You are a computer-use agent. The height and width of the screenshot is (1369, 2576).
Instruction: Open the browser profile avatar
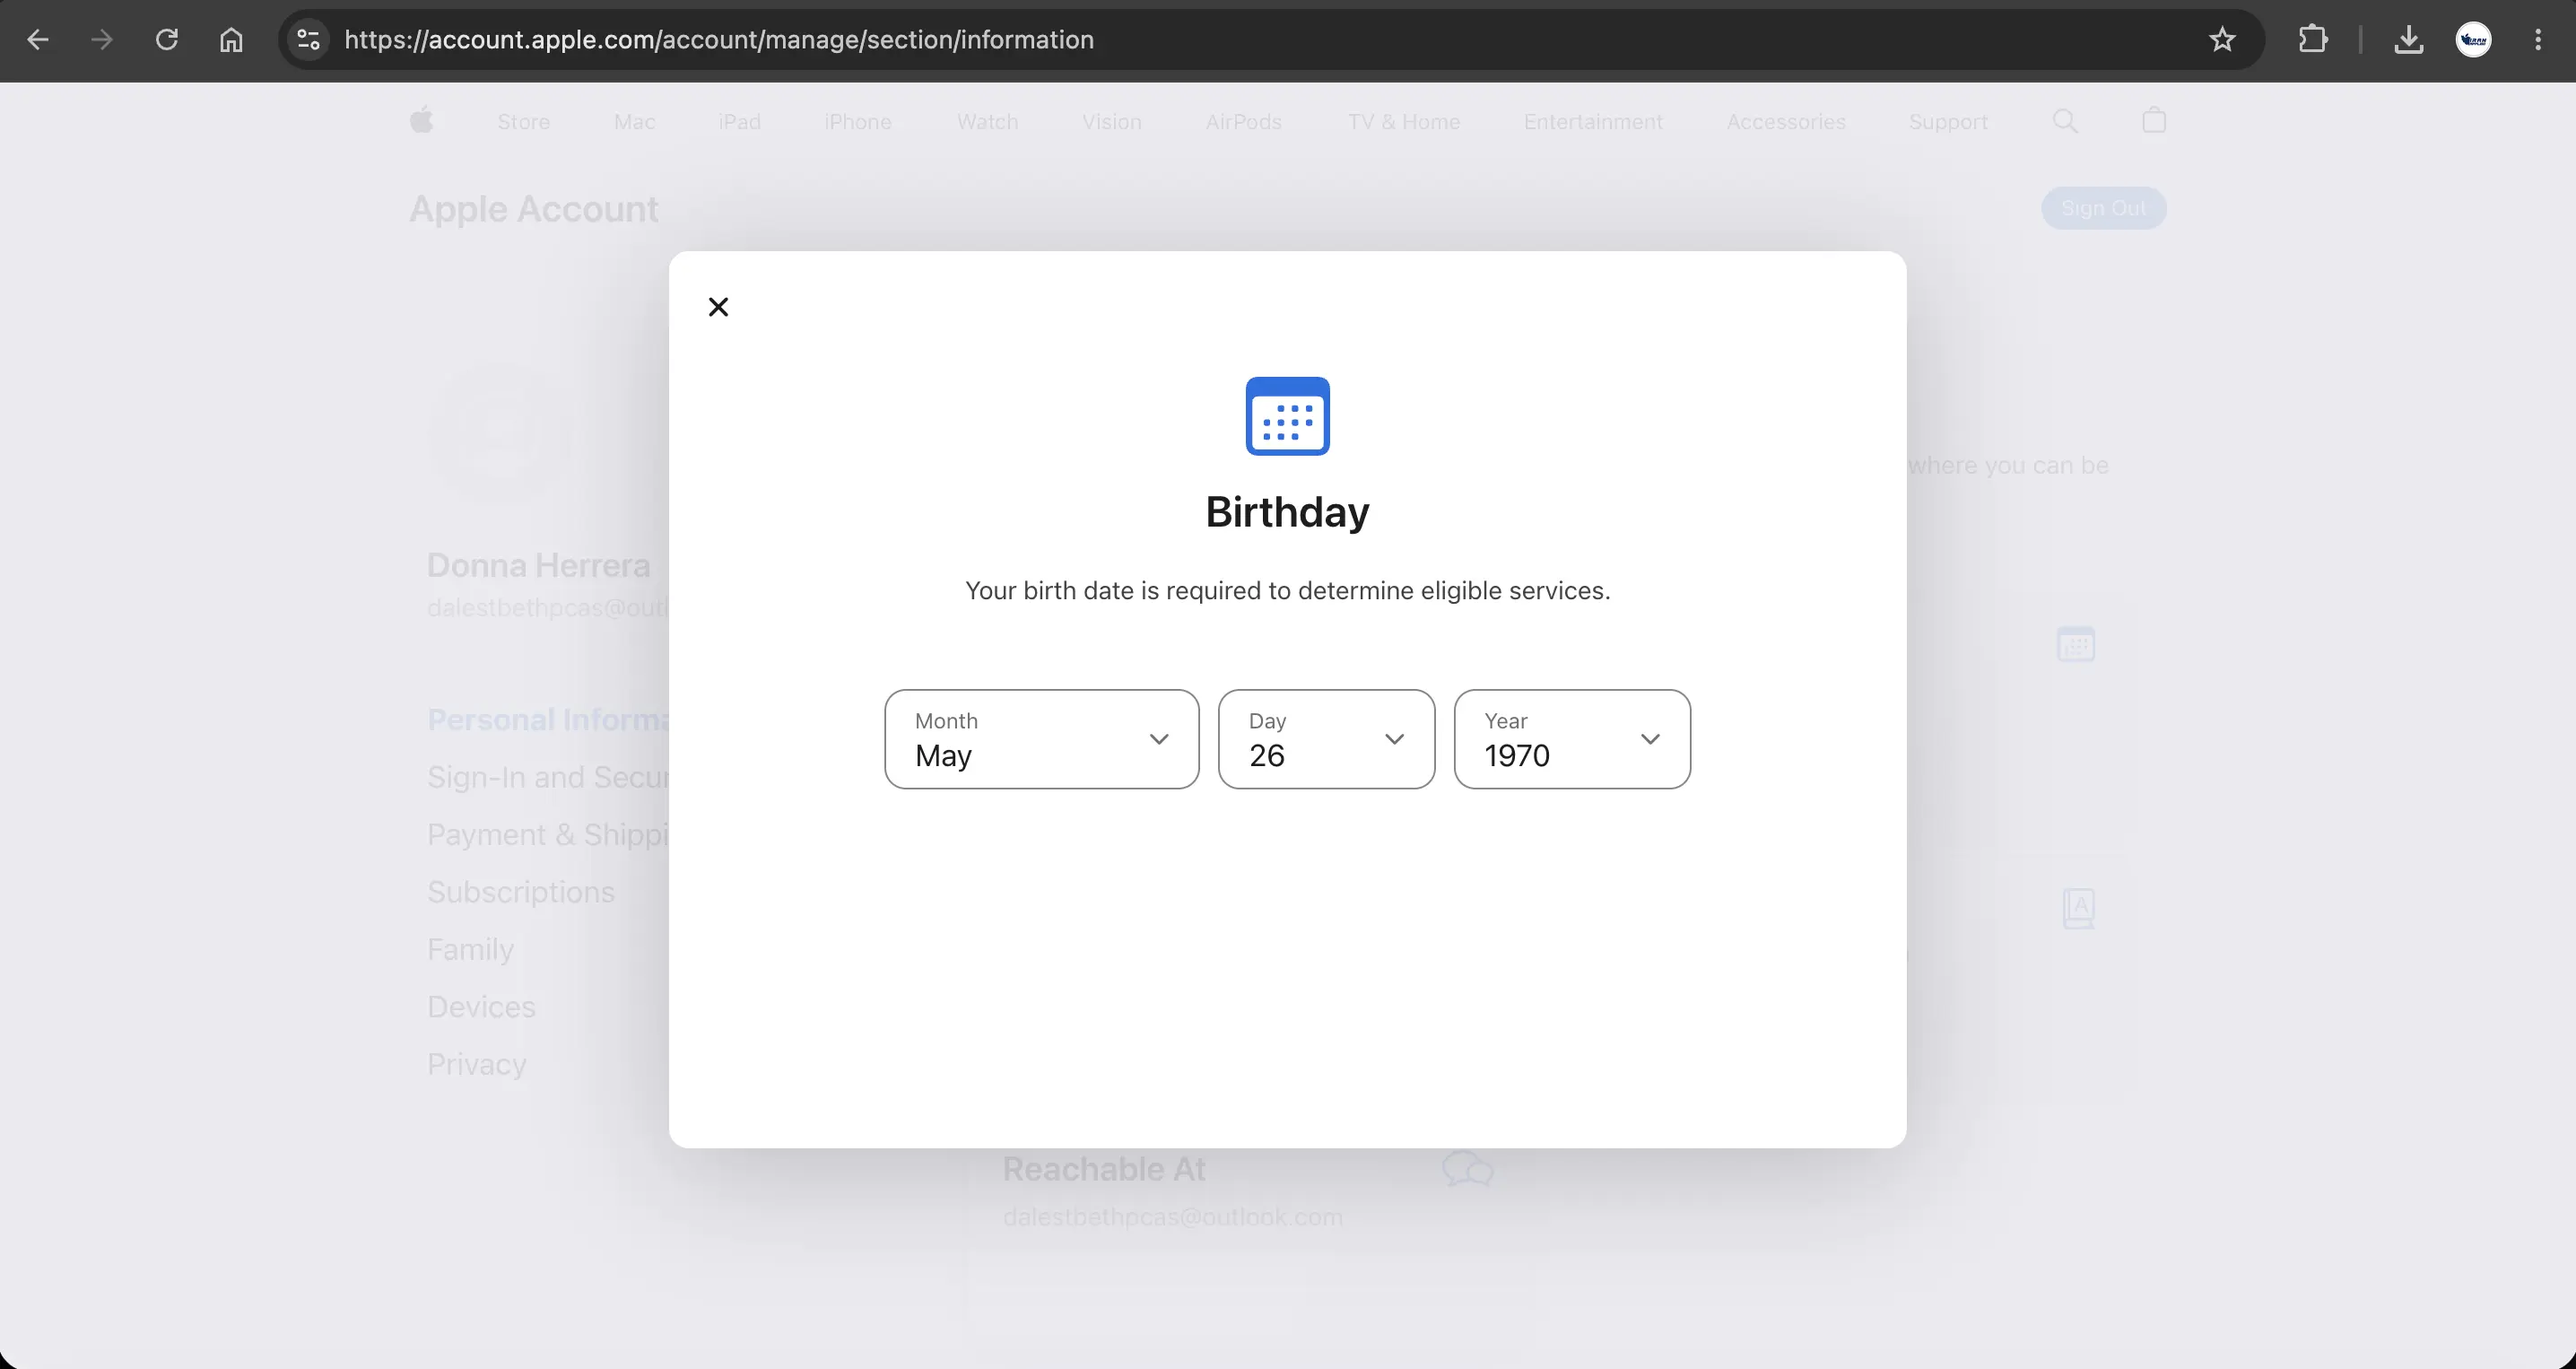tap(2474, 40)
